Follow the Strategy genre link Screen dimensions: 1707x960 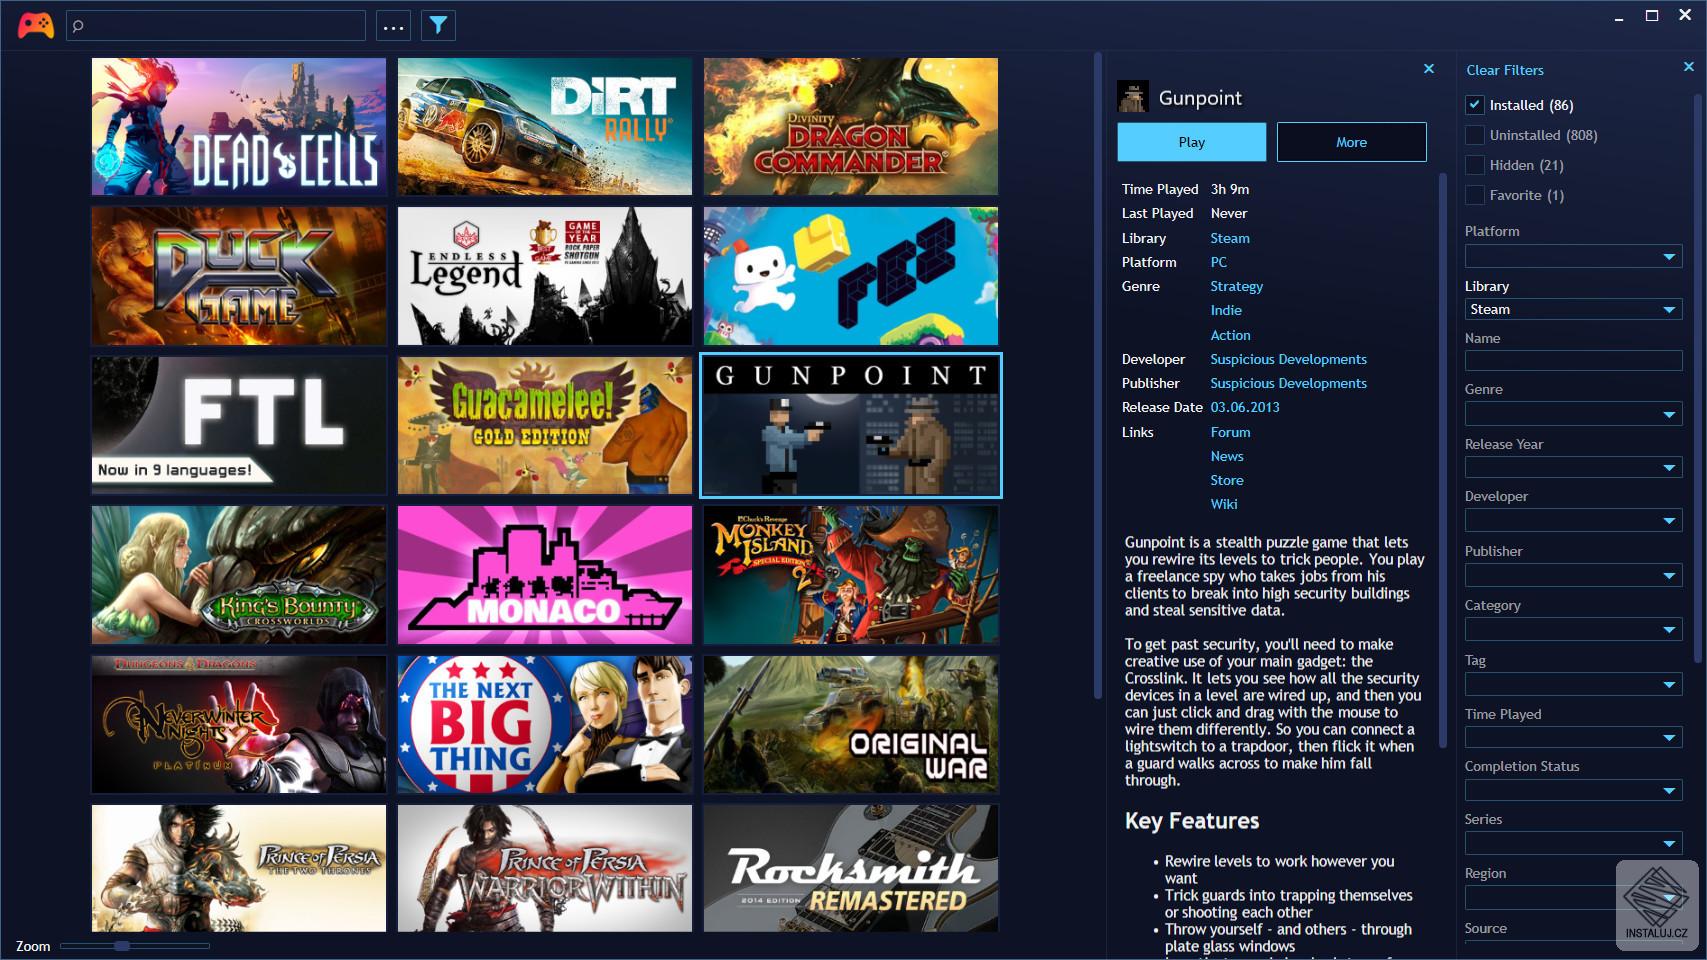[1236, 286]
